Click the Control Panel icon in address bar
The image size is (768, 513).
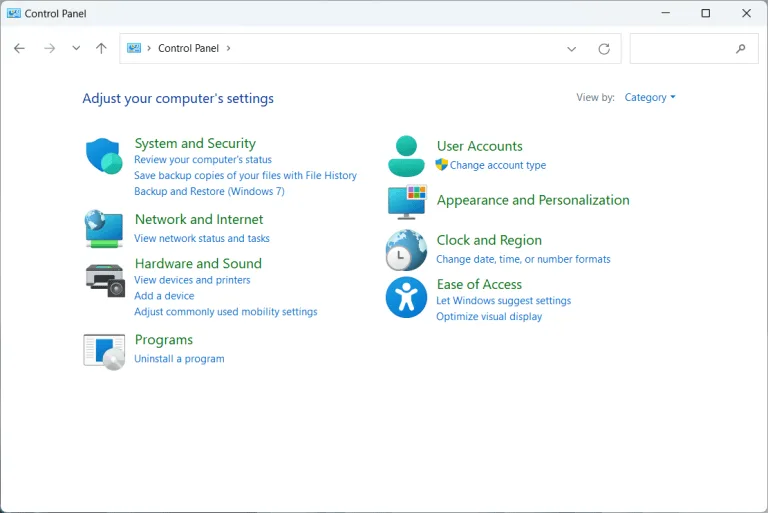pyautogui.click(x=134, y=48)
